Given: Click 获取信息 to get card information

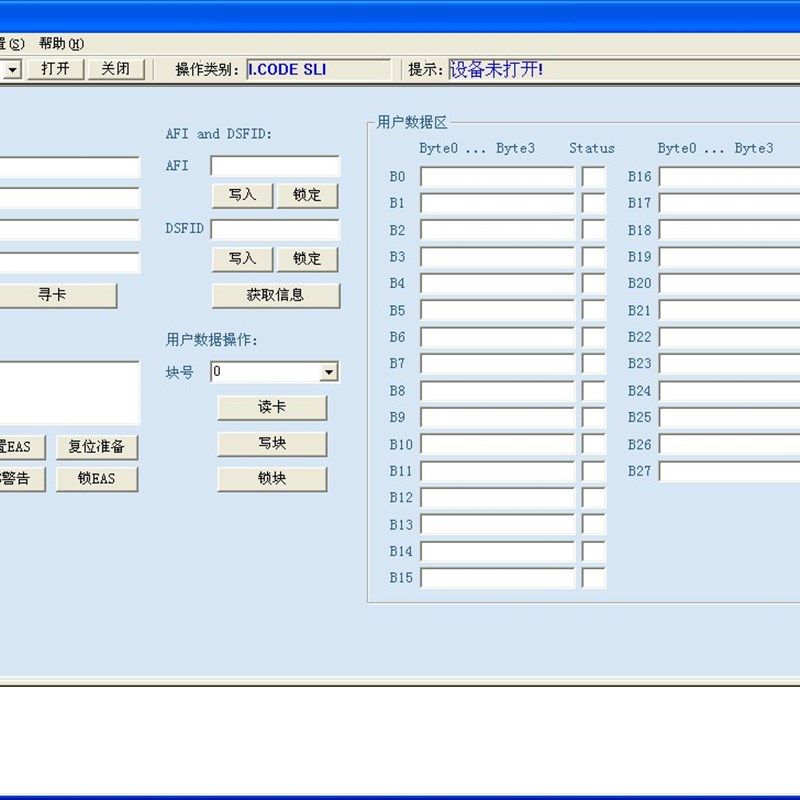Looking at the screenshot, I should point(274,296).
